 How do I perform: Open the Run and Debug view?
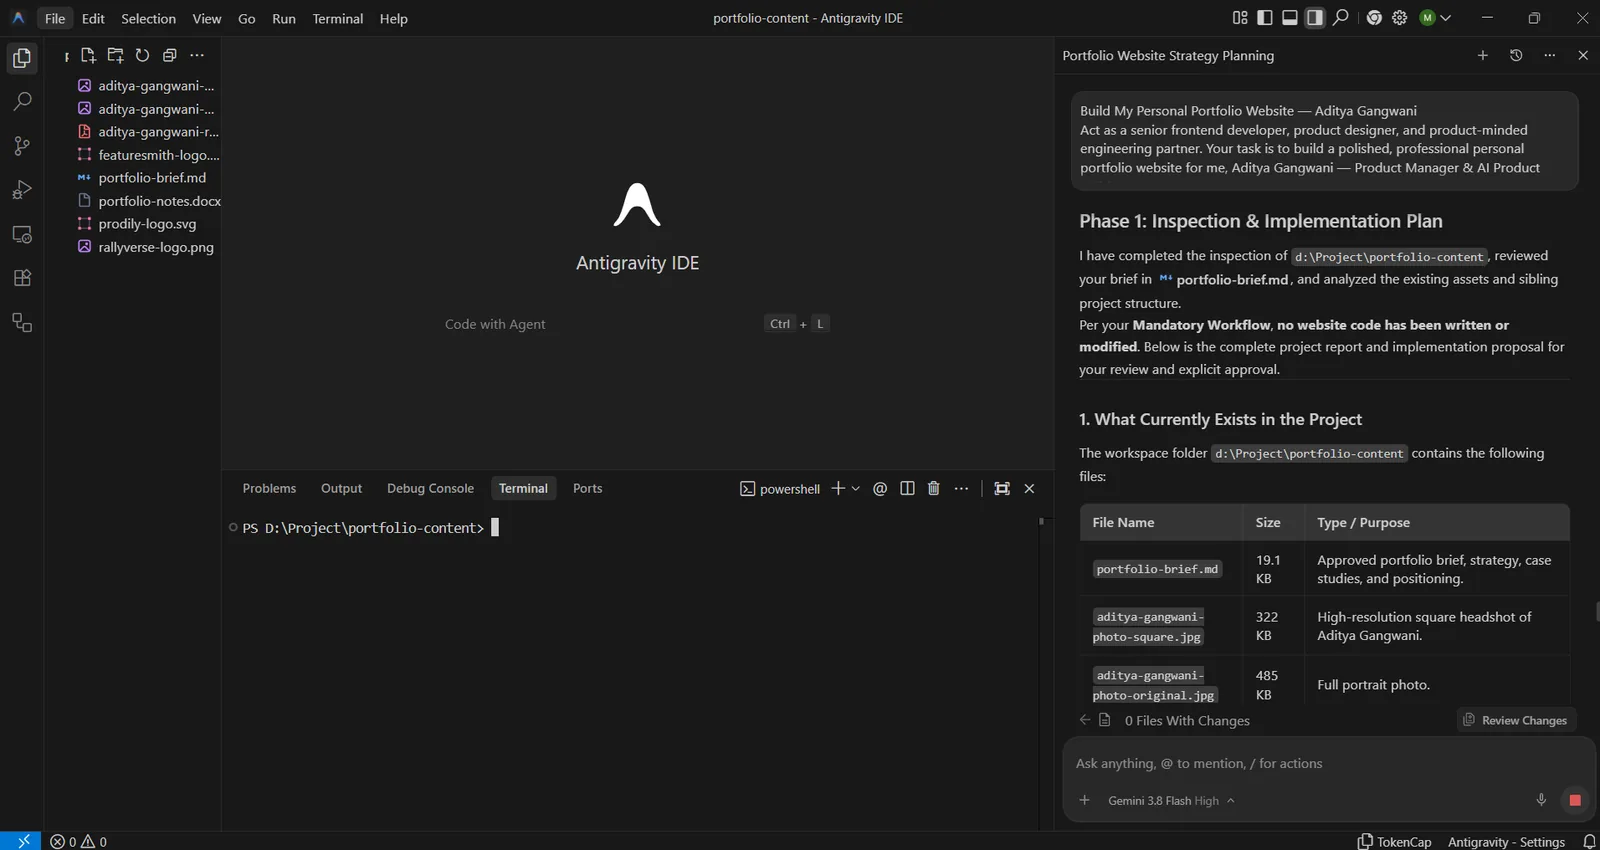pyautogui.click(x=22, y=190)
